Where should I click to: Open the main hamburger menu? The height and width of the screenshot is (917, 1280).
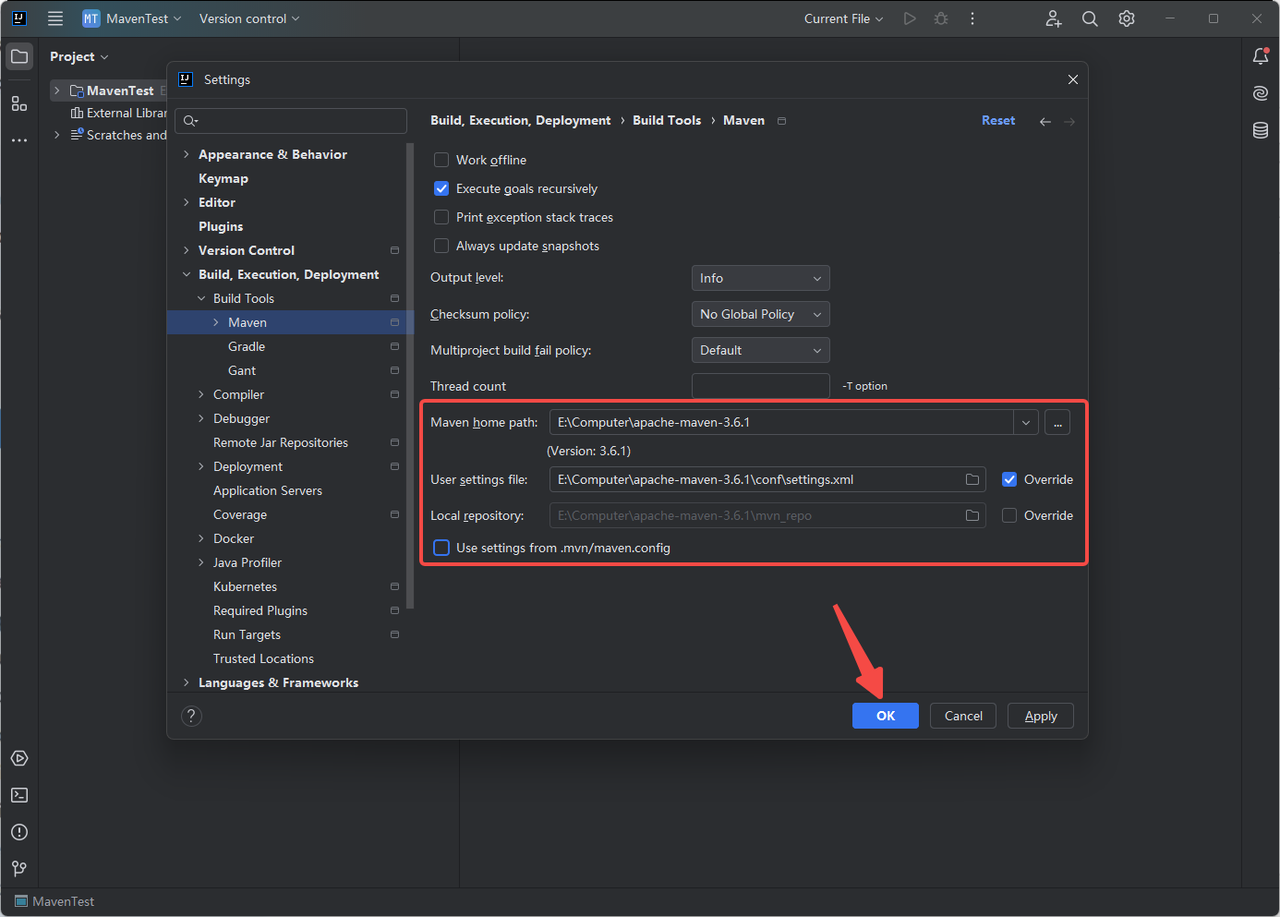[x=55, y=18]
